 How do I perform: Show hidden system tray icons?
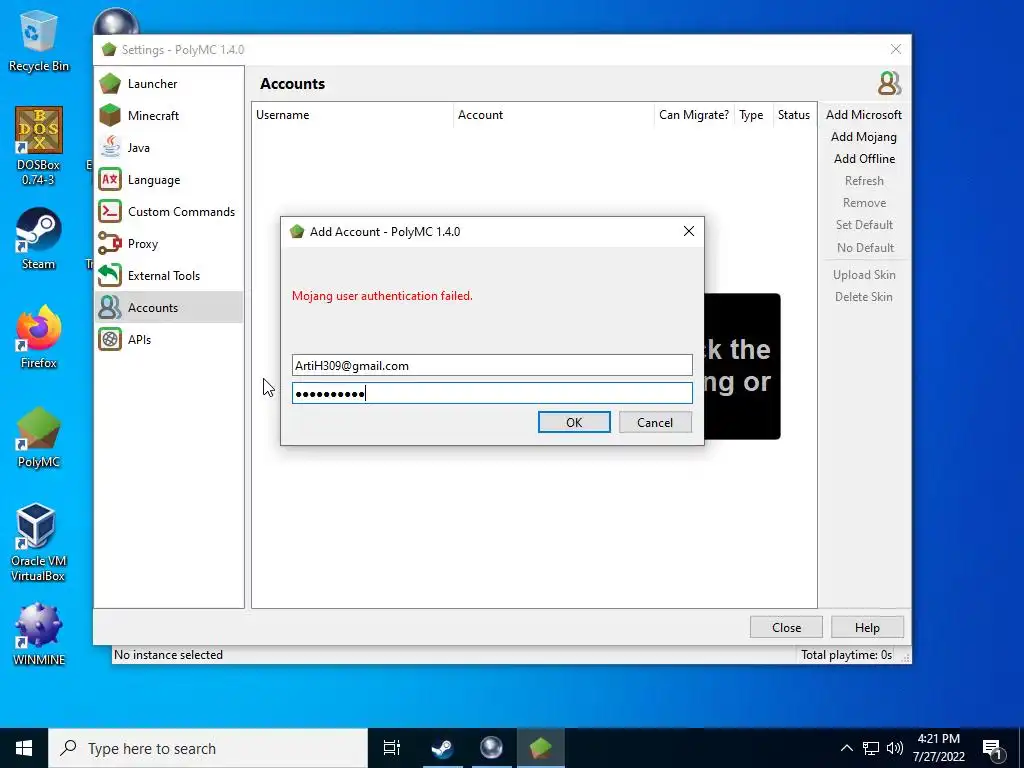(846, 748)
